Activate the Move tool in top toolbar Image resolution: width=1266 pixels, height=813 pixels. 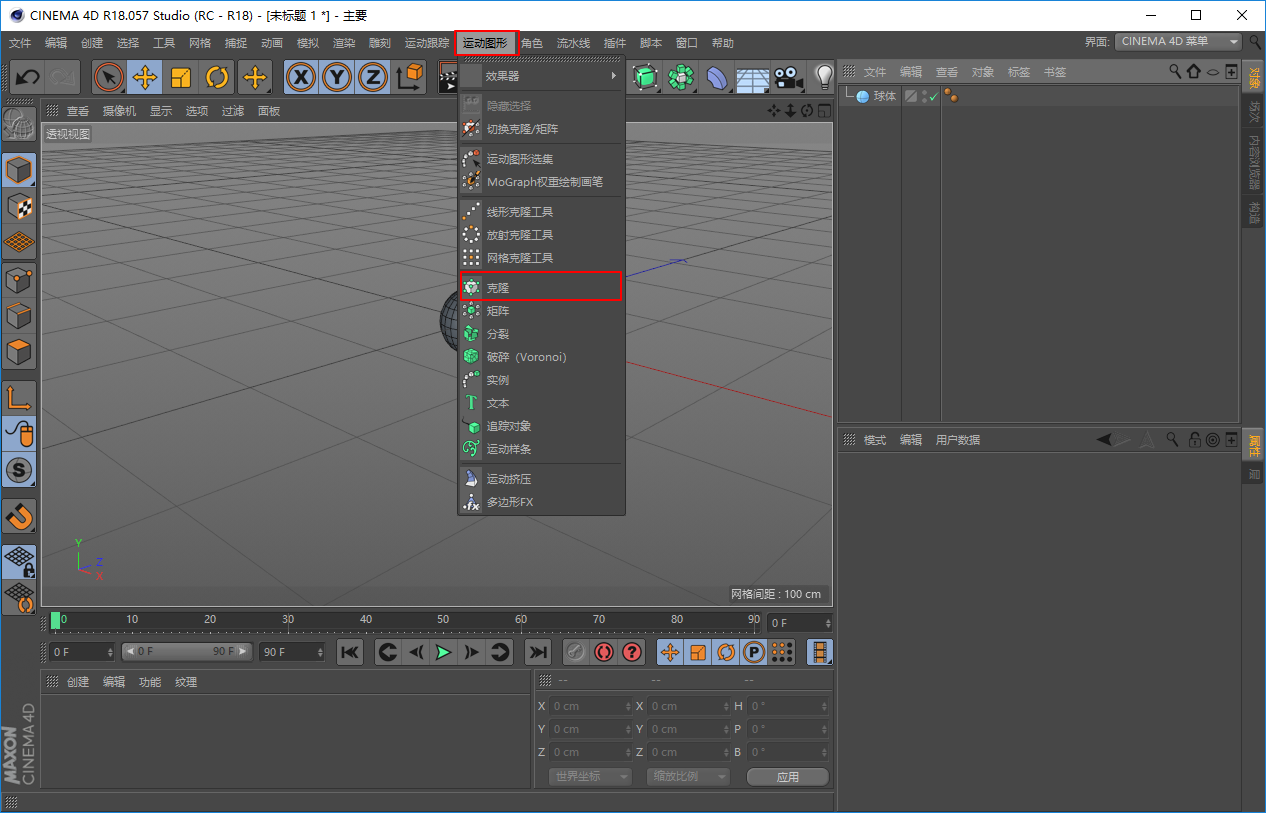(145, 77)
